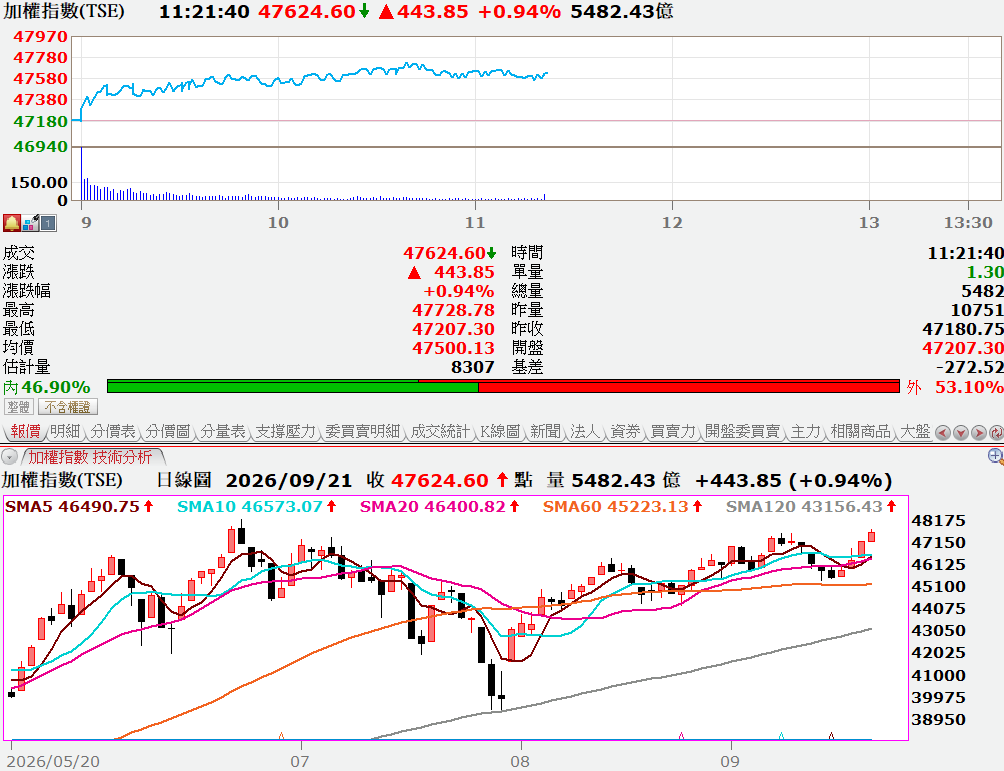This screenshot has width=1004, height=771.
Task: Expand the round dropdown beside 技術分析 tab
Action: [9, 457]
